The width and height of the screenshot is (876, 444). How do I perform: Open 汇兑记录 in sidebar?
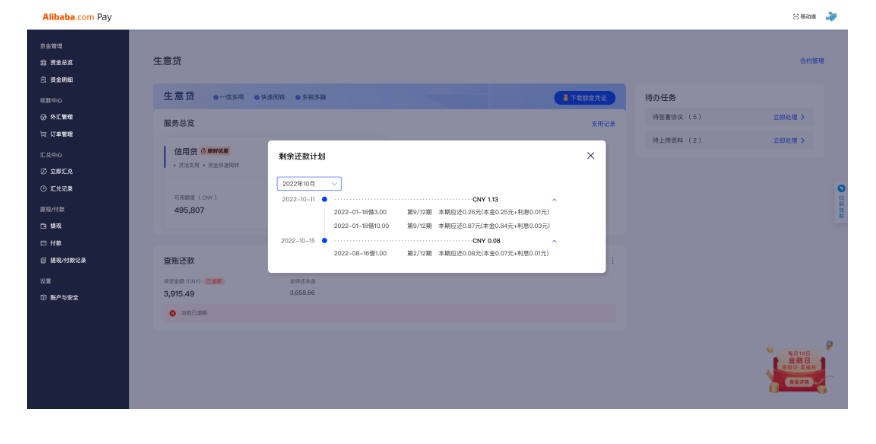point(61,189)
